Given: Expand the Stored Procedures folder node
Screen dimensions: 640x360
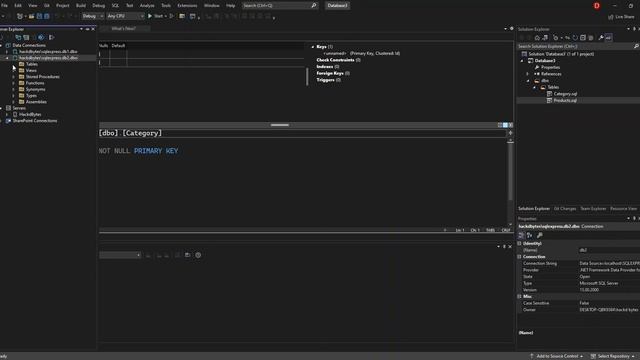Looking at the screenshot, I should coord(13,77).
